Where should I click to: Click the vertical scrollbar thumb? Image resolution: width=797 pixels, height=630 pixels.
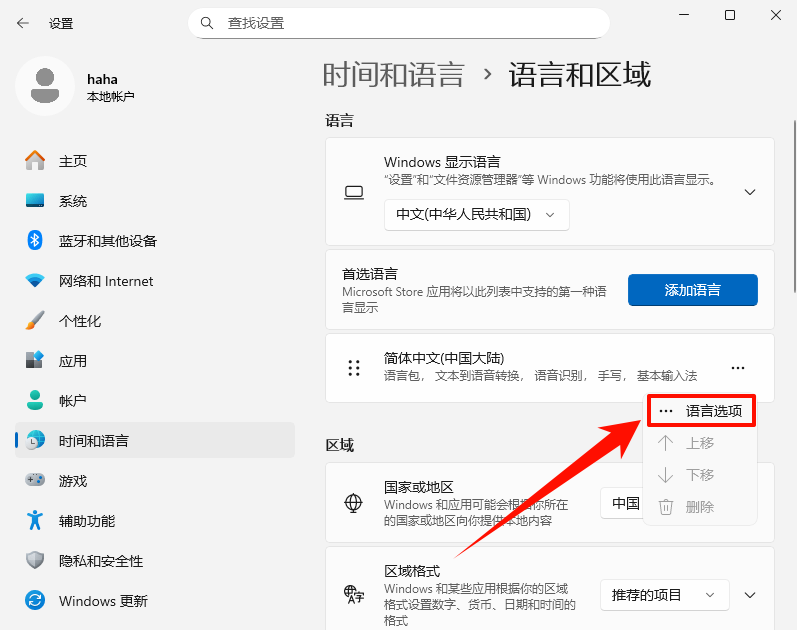(794, 206)
